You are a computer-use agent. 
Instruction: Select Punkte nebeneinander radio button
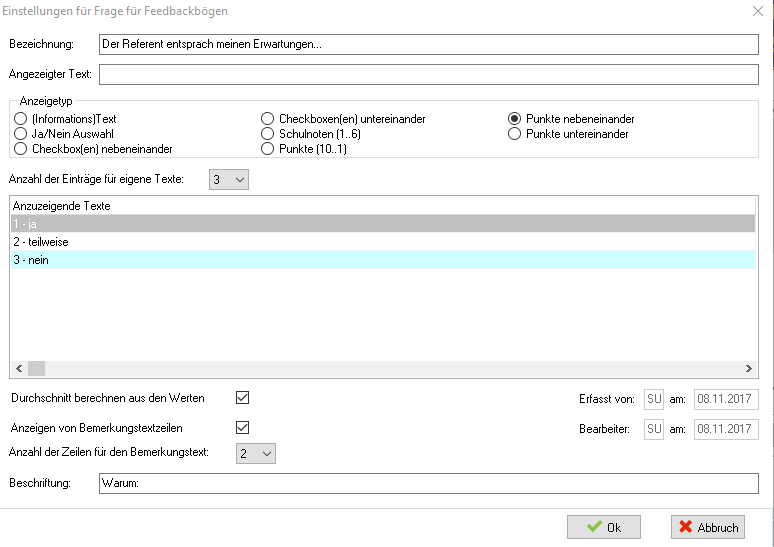pyautogui.click(x=514, y=119)
